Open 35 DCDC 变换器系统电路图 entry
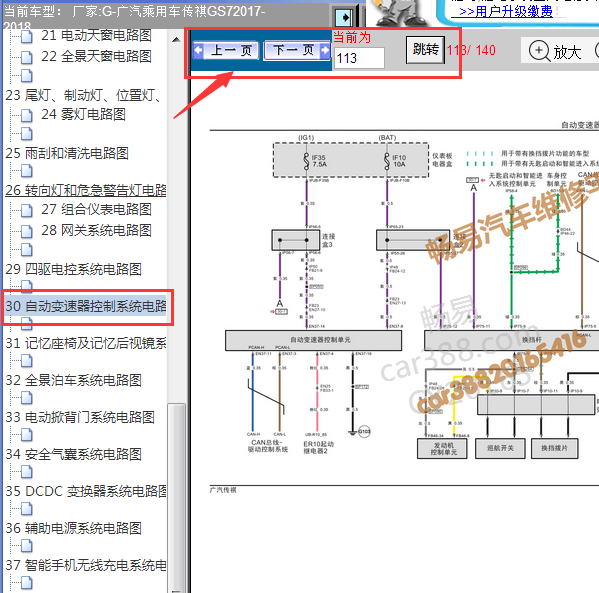 [86, 491]
